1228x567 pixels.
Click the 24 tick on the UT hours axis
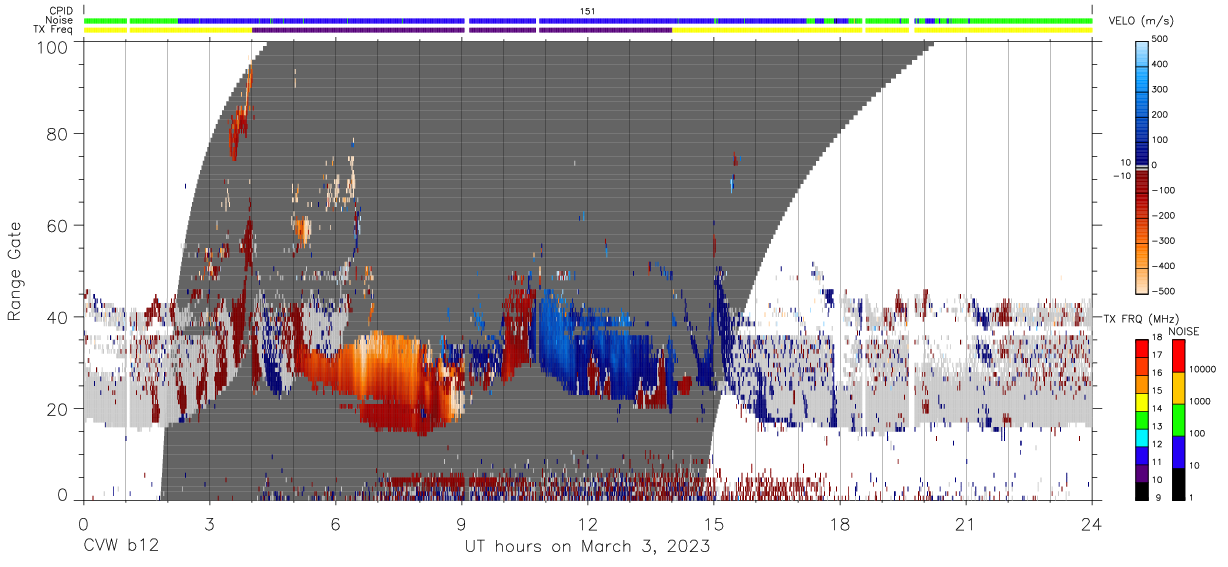point(1092,524)
